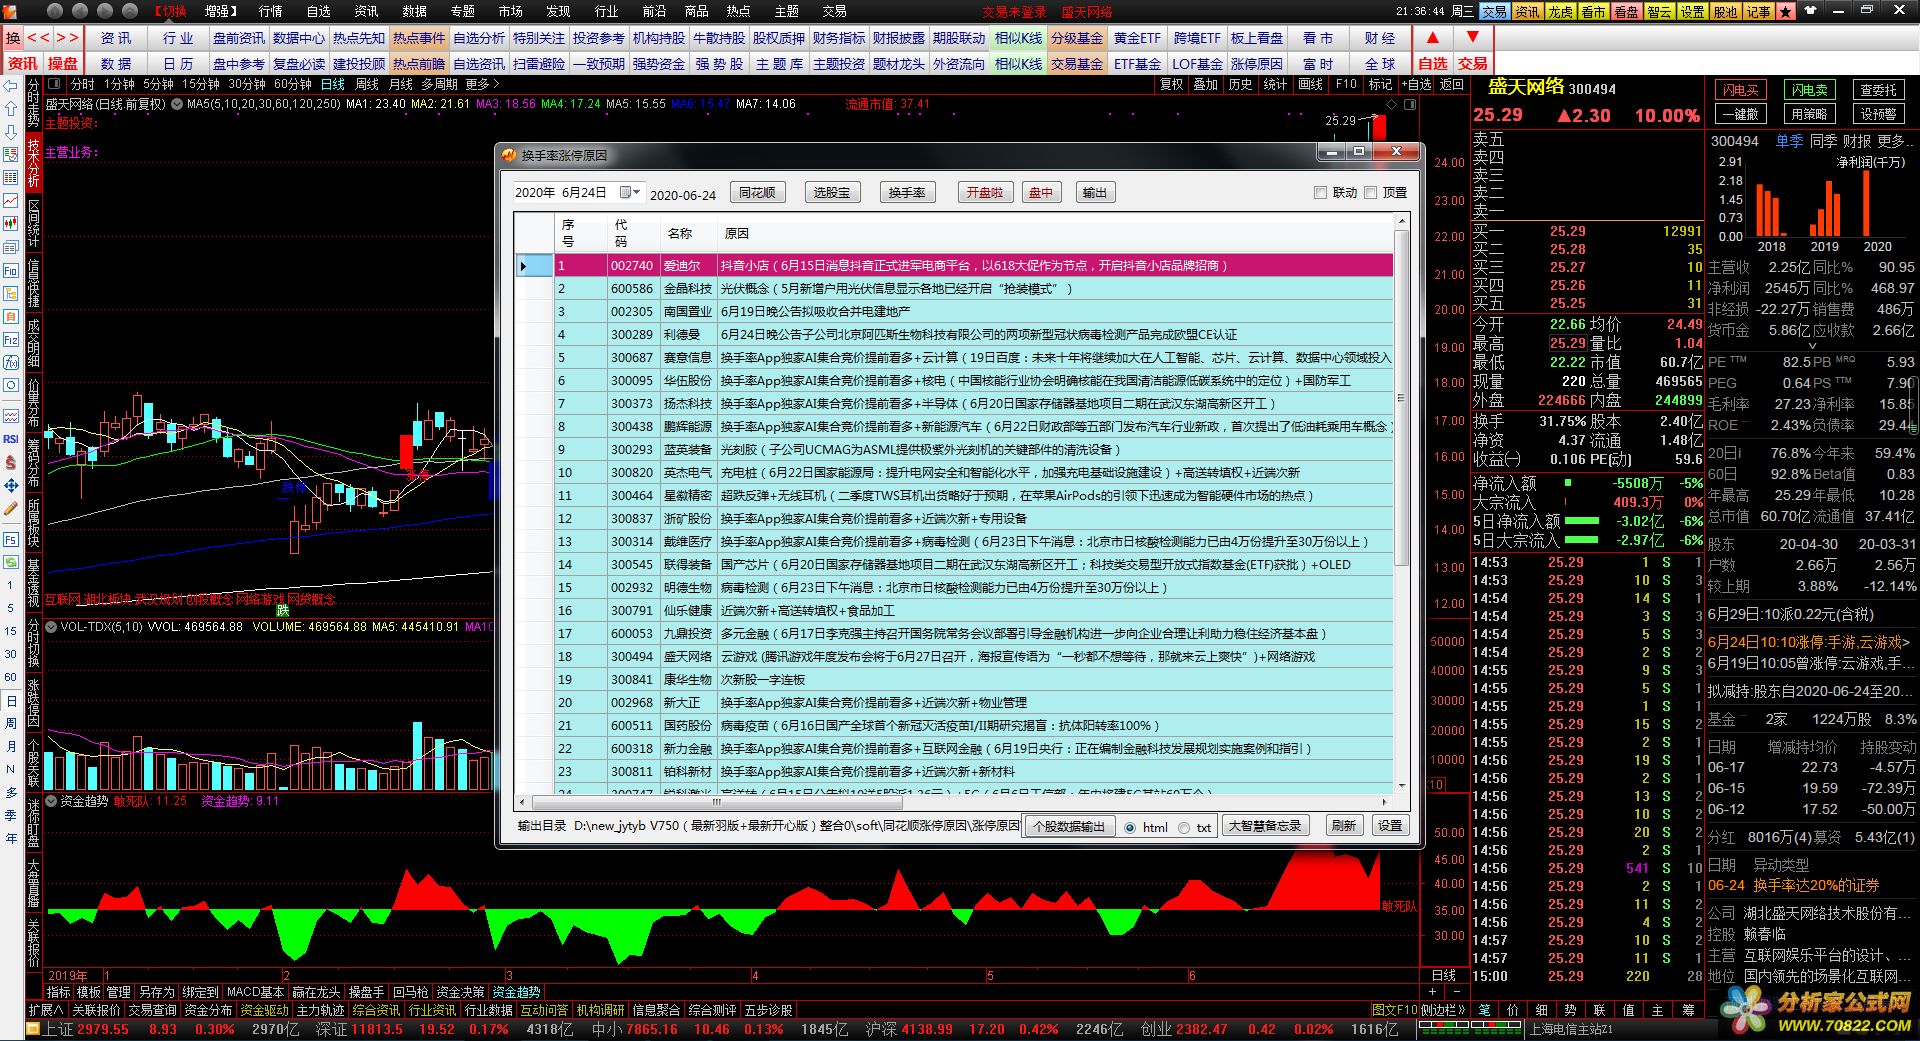
Task: Click the red >> forward arrows in toolbar
Action: [x=67, y=38]
